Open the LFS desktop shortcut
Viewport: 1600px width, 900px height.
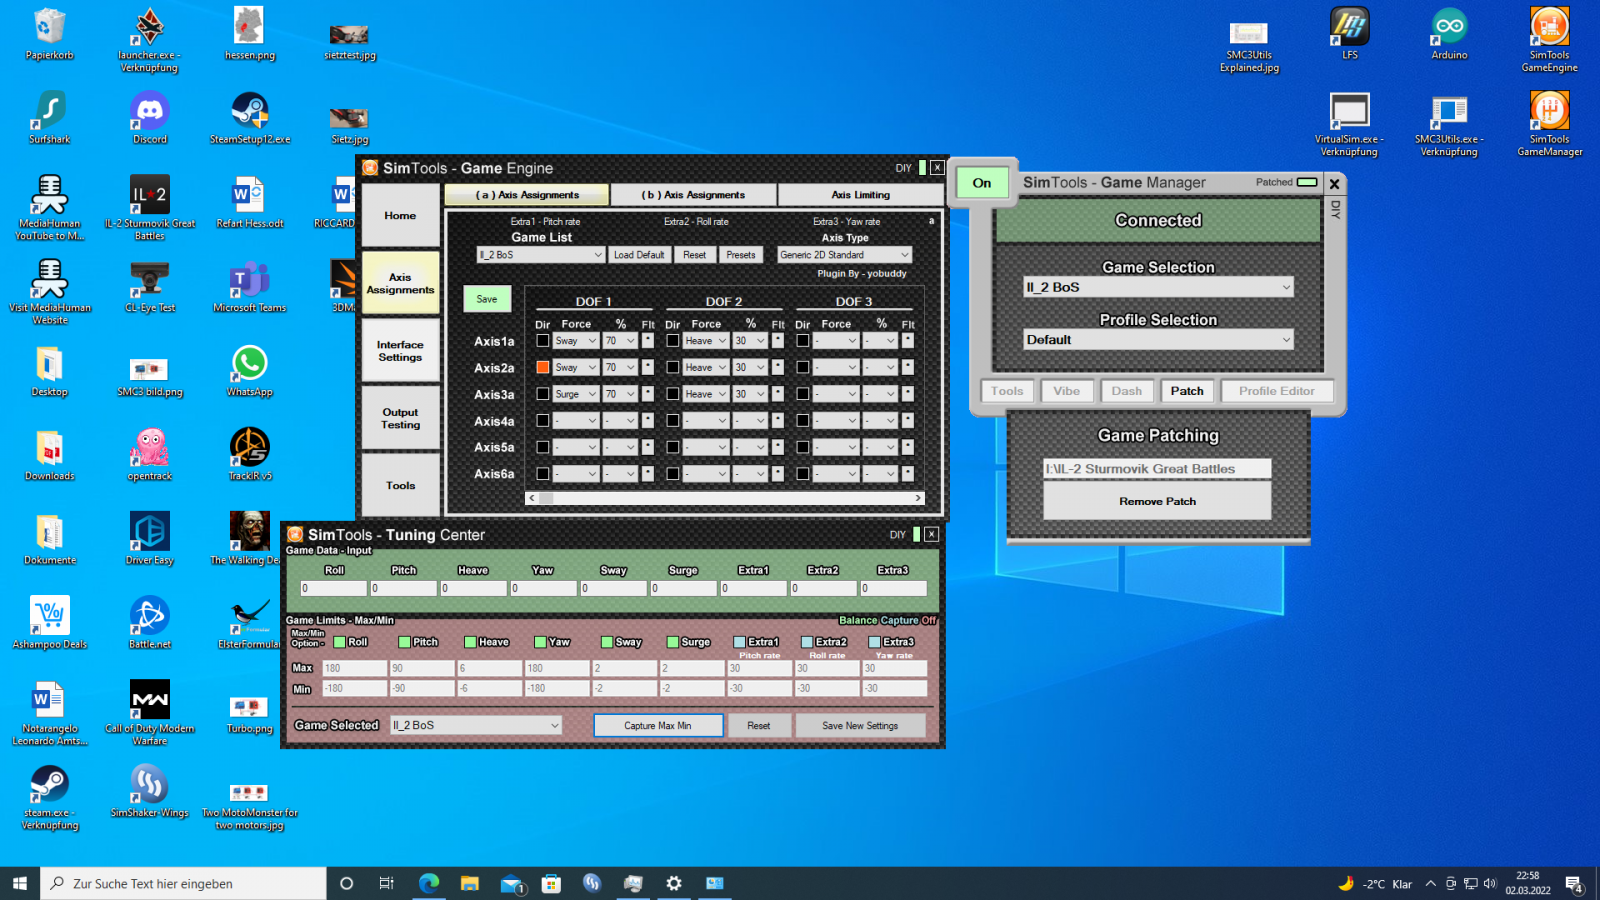click(1349, 28)
